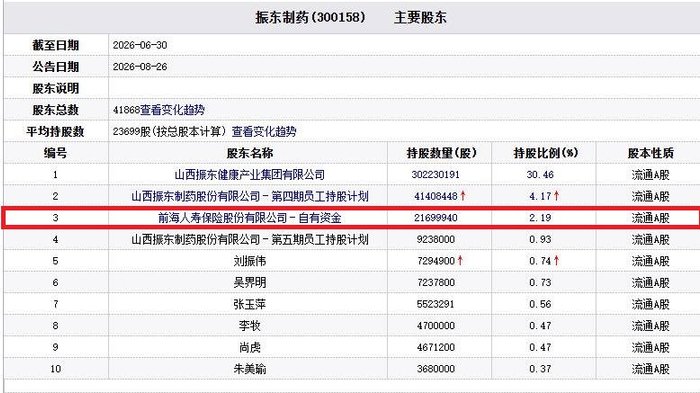Click the 2026-08-26 announcement date
The width and height of the screenshot is (700, 393).
coord(140,67)
